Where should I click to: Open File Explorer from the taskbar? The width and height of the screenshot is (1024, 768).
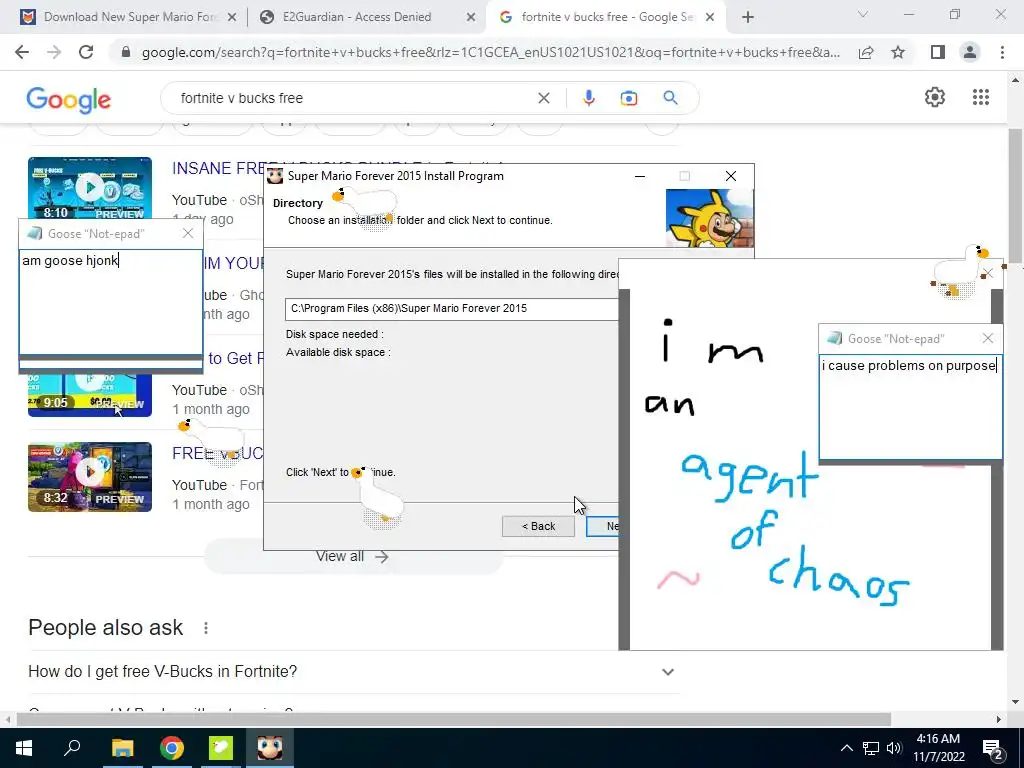[122, 748]
